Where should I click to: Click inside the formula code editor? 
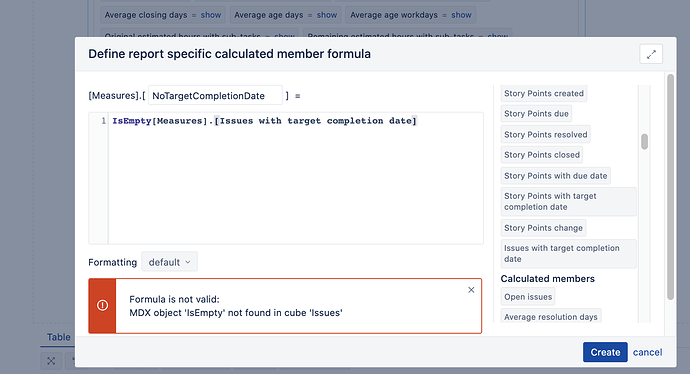tap(295, 178)
